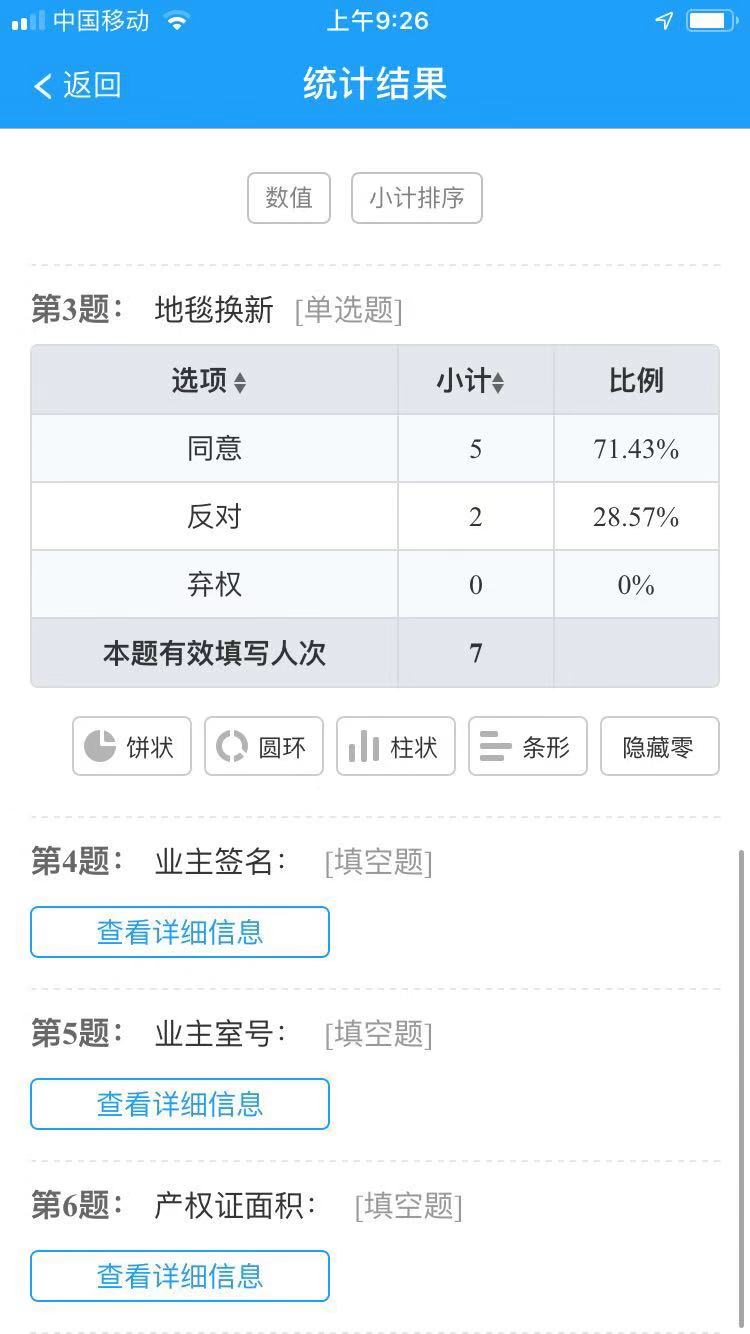Toggle the 小计排序 subtotal sorting button
Screen dimensions: 750x1334
417,198
